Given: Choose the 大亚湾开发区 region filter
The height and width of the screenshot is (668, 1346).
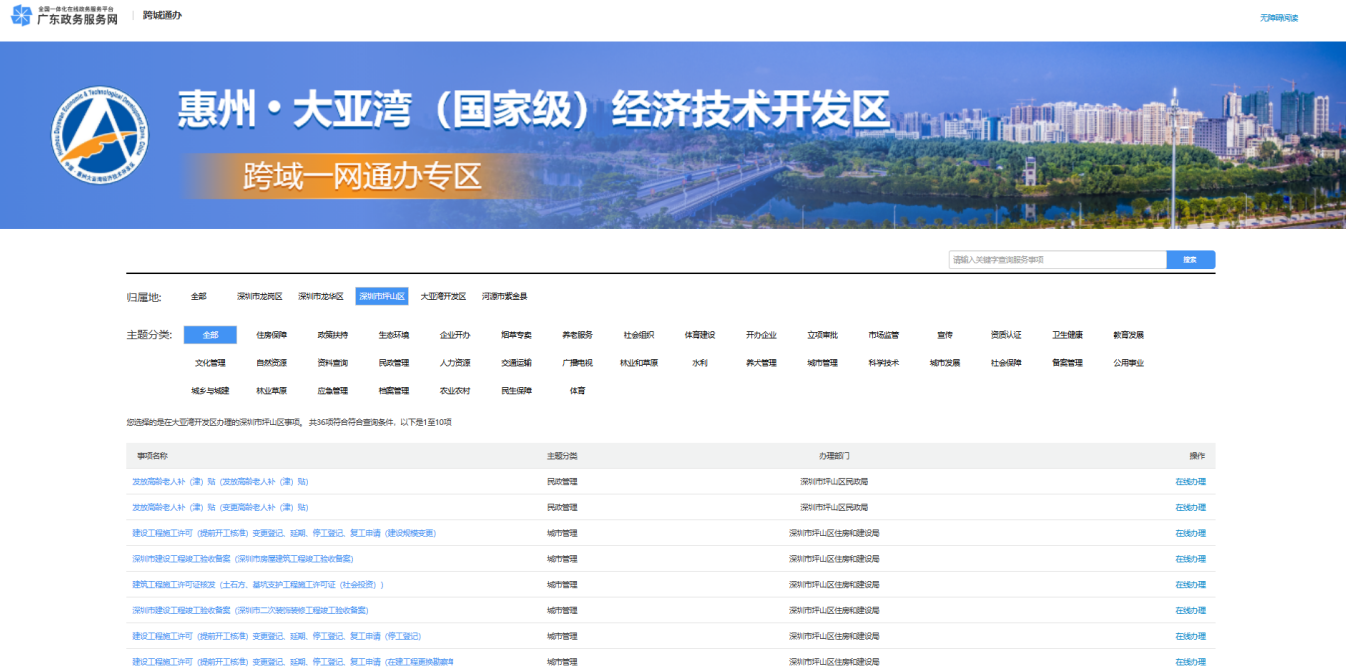Looking at the screenshot, I should coord(443,297).
